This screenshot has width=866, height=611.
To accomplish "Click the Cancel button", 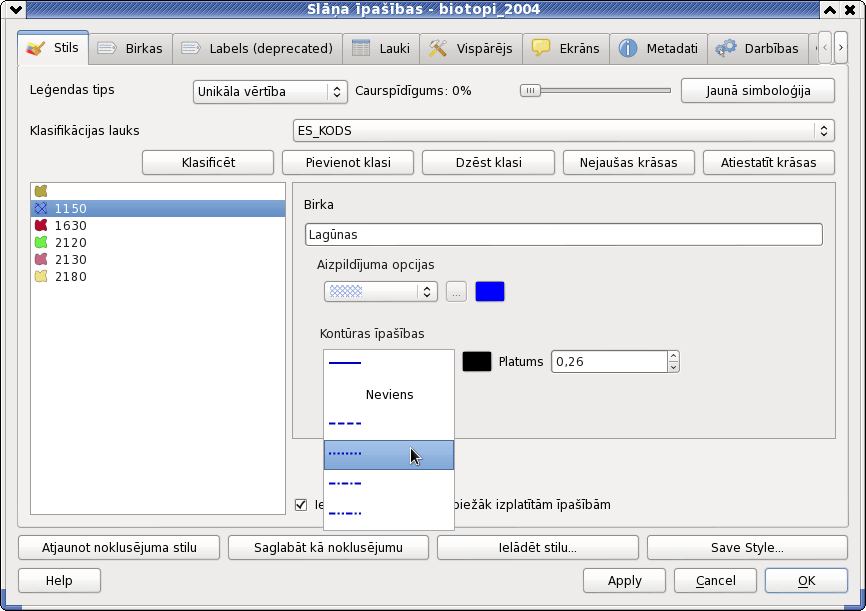I will click(x=715, y=581).
